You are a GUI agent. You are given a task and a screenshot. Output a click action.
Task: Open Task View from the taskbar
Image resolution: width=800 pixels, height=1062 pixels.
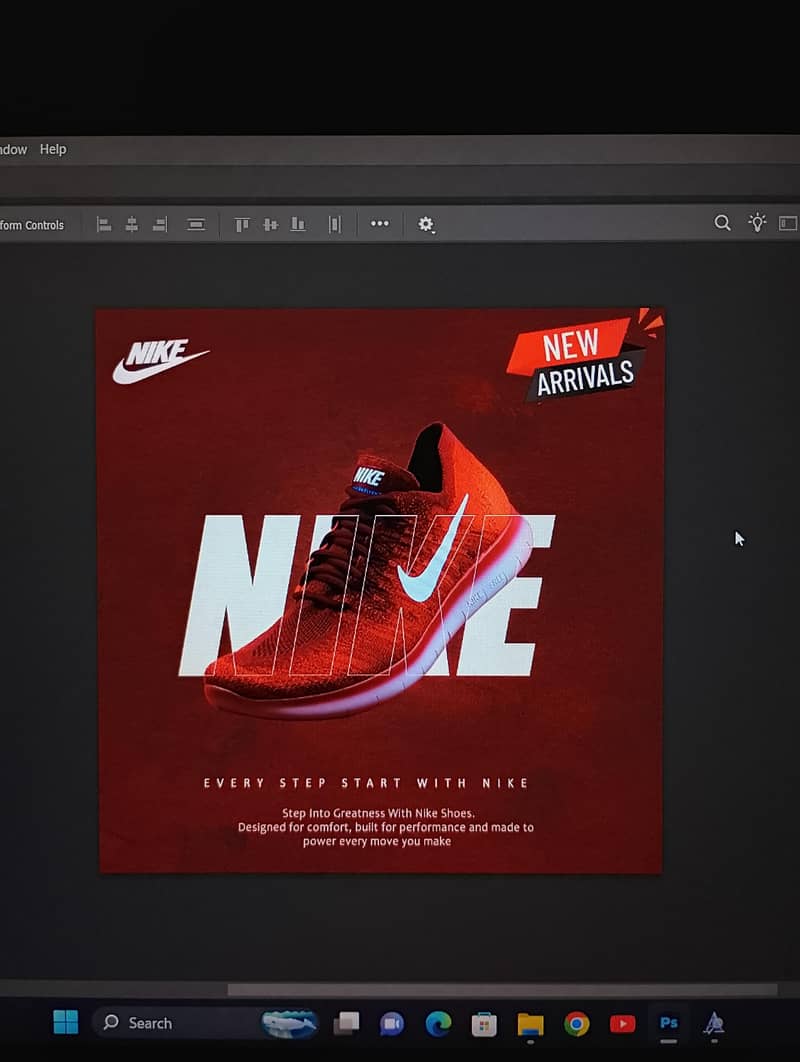(347, 1023)
